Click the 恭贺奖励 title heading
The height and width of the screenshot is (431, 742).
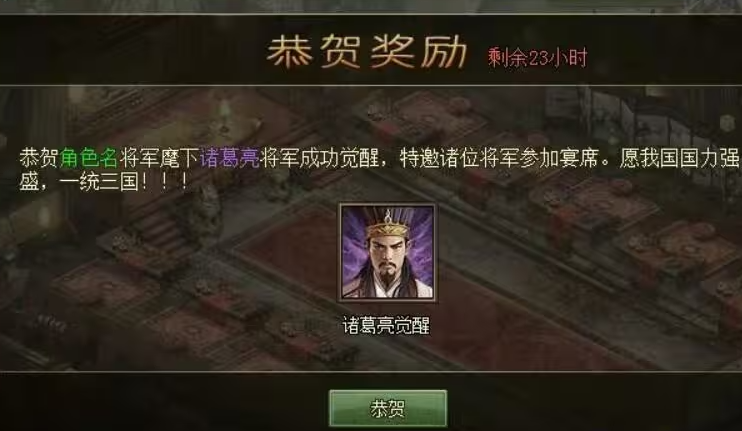pos(367,51)
